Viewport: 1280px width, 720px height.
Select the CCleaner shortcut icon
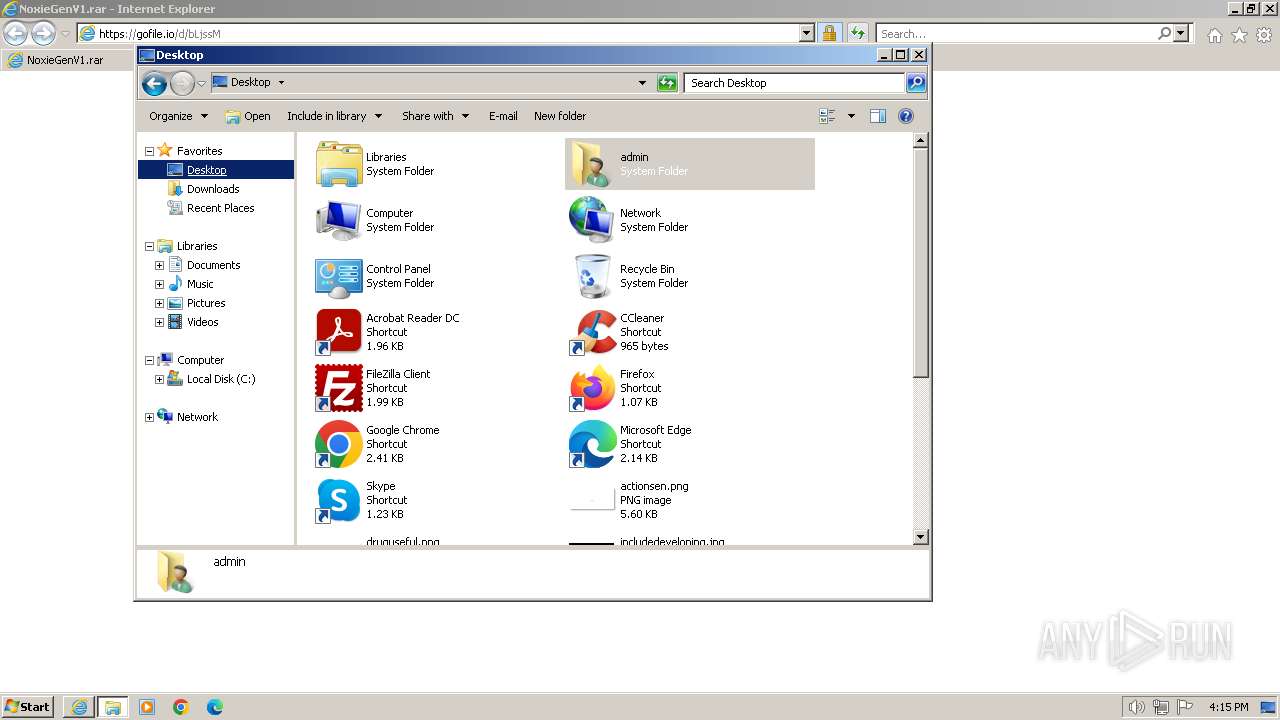pyautogui.click(x=593, y=331)
